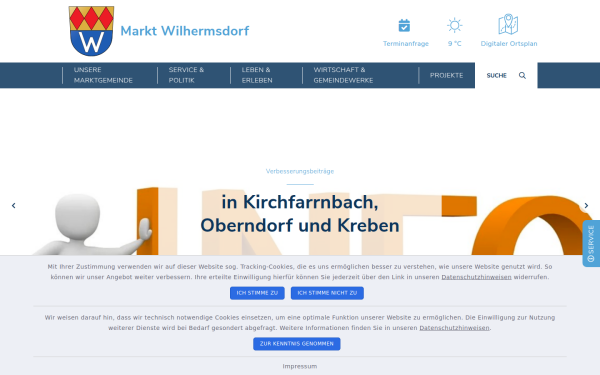Click the Digitaler Ortsplan label
600x375 pixels.
point(509,44)
